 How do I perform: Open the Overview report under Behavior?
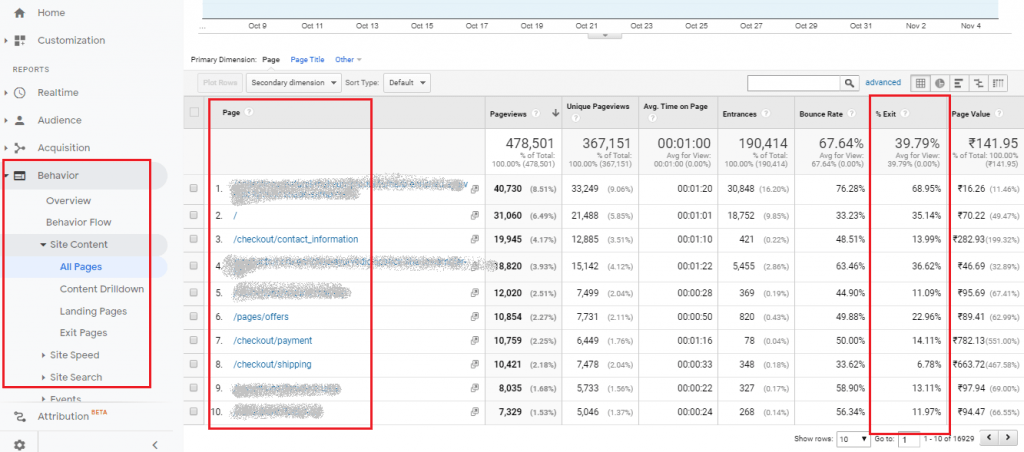69,201
